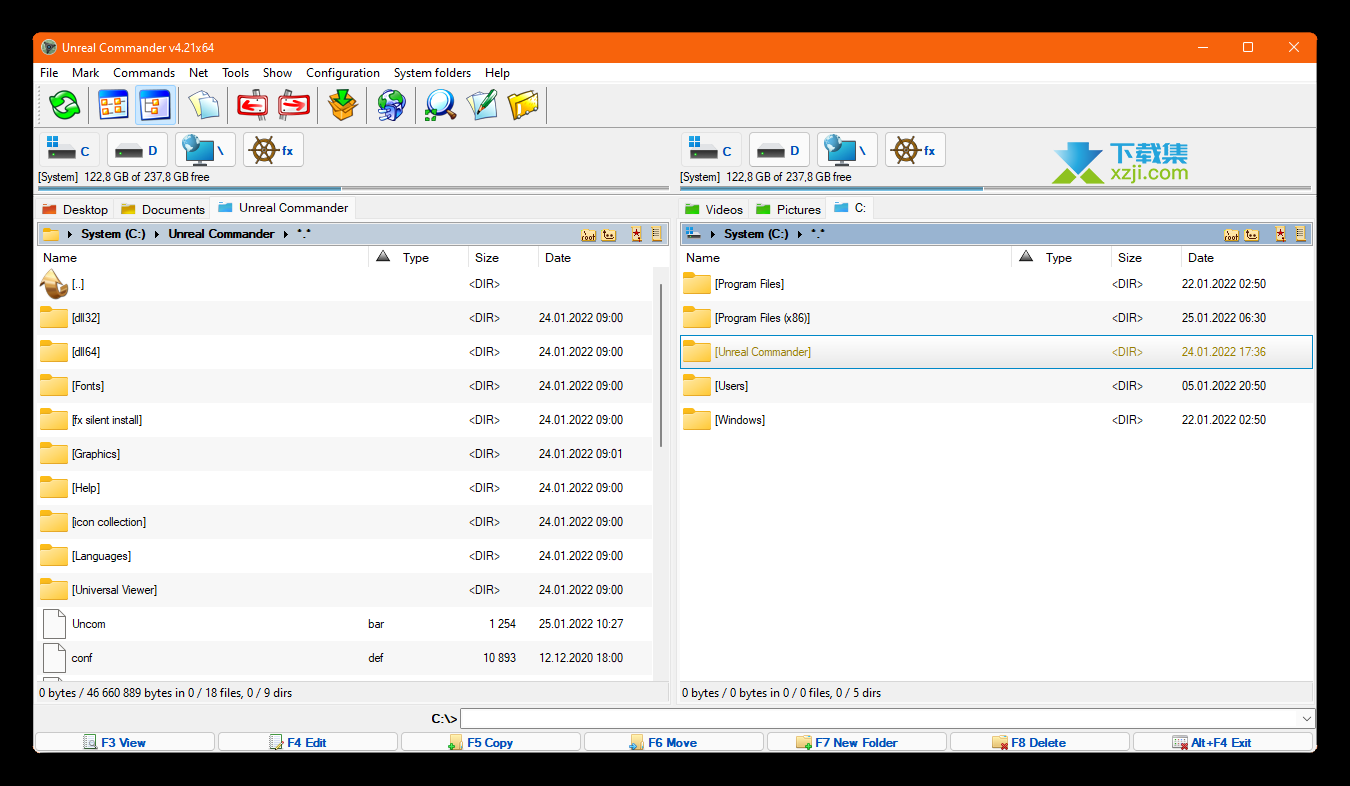Select drive C in the right panel
This screenshot has height=786, width=1350.
(711, 150)
